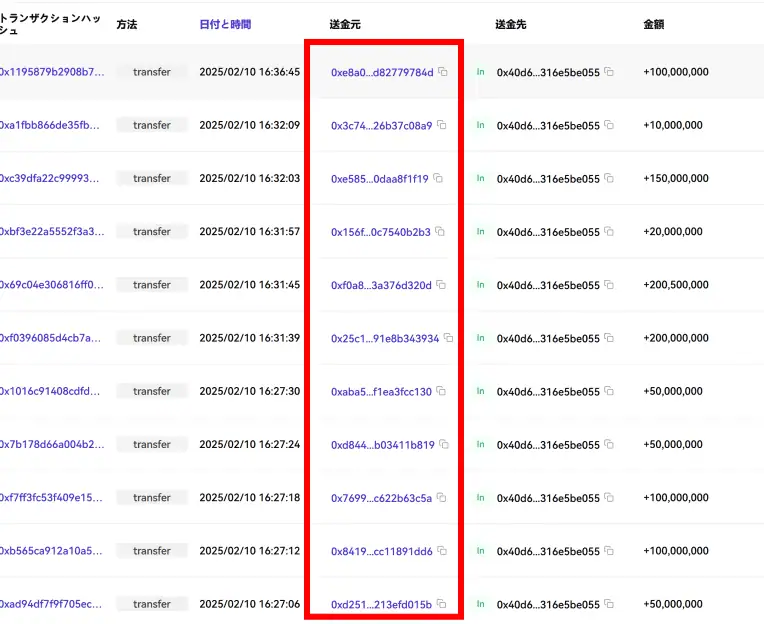The width and height of the screenshot is (764, 624).
Task: Sort by 日付と時間 column header
Action: [225, 24]
